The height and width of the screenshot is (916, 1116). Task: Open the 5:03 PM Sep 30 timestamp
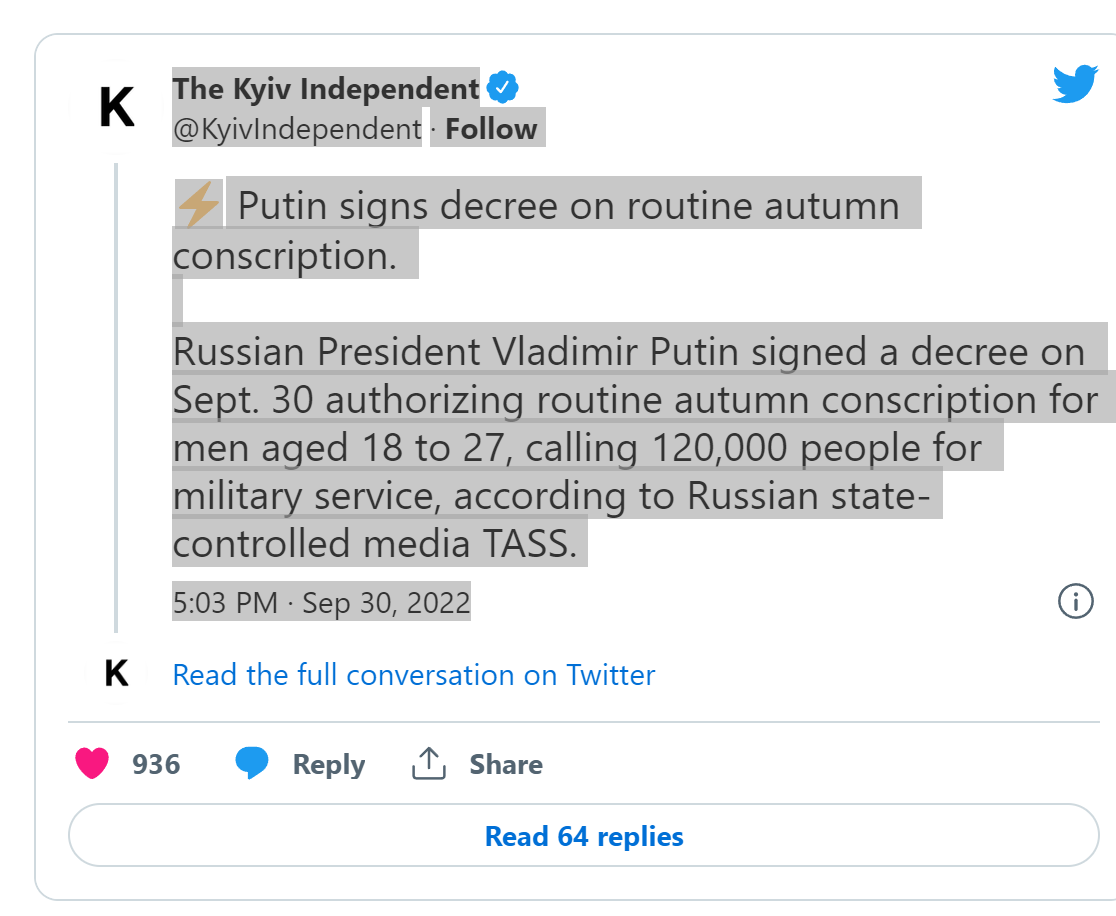point(321,603)
